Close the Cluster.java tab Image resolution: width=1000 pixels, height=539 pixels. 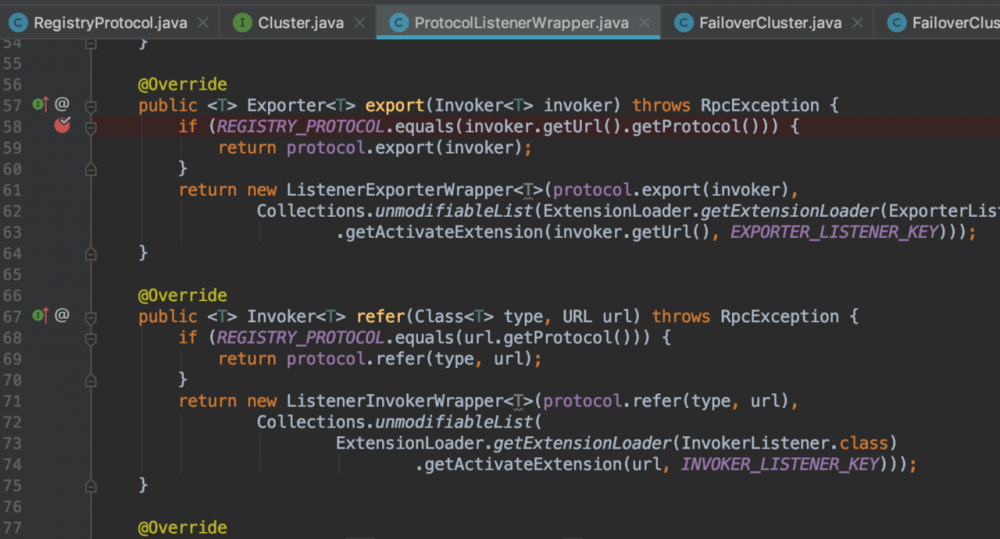point(360,23)
